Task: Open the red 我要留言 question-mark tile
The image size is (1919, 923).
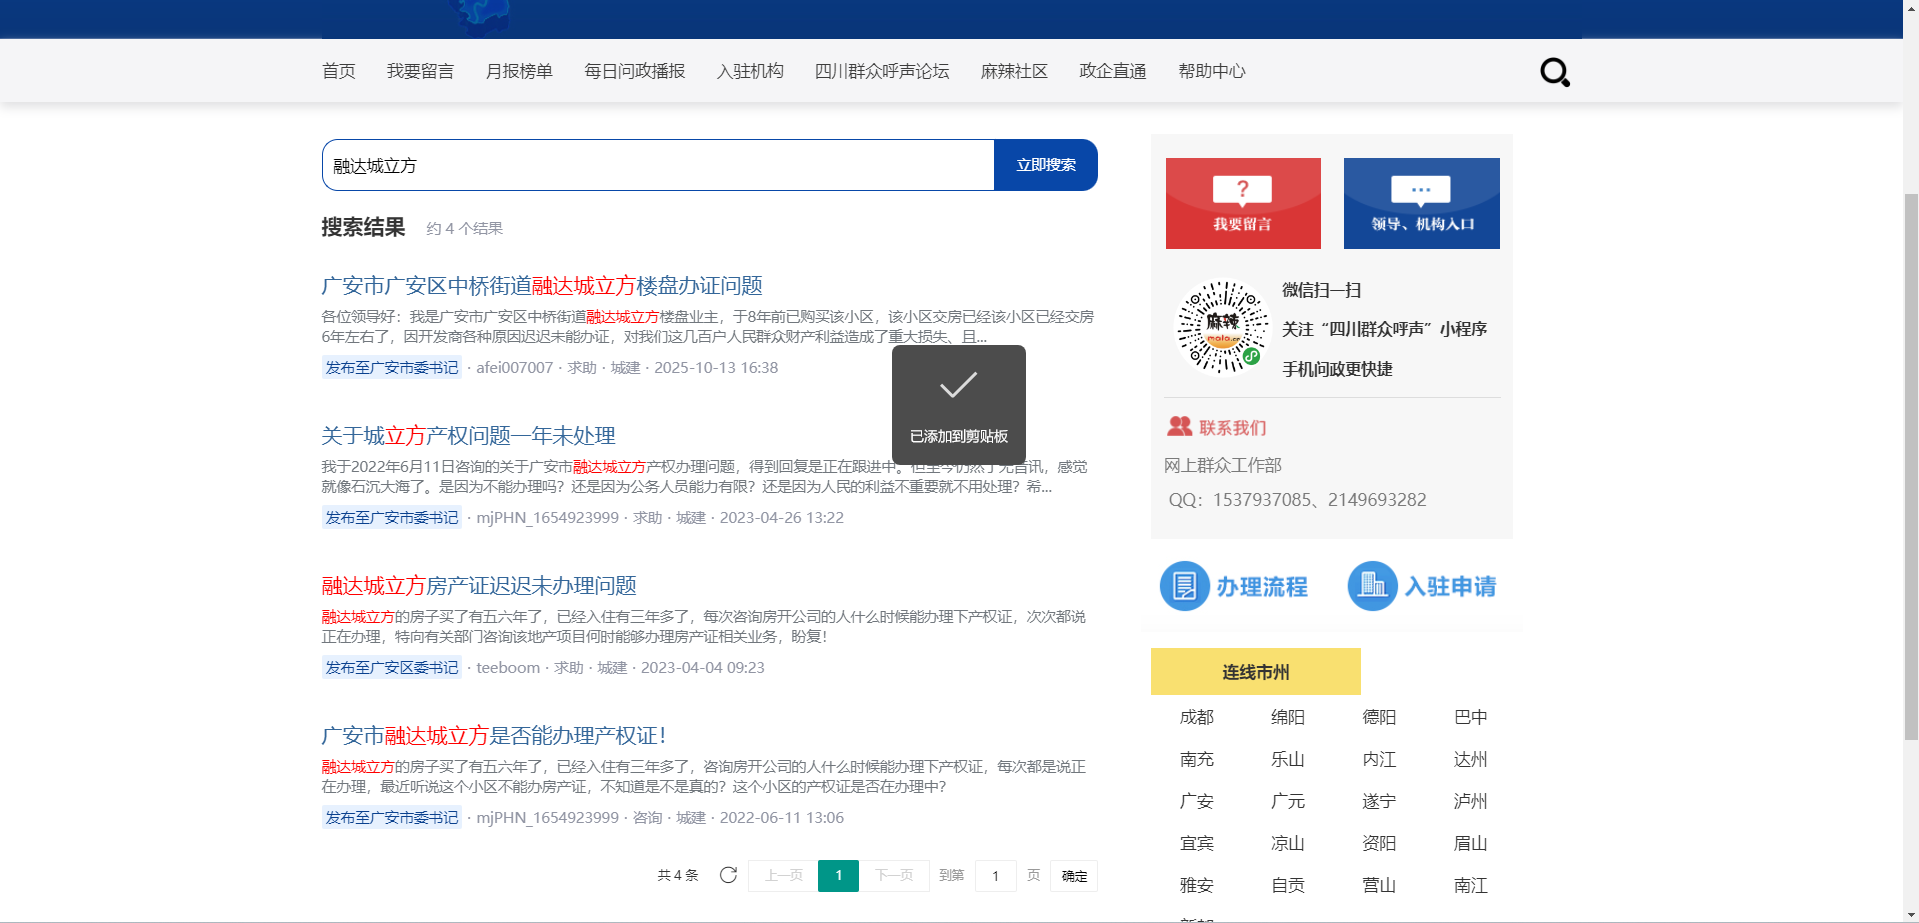Action: pyautogui.click(x=1242, y=203)
